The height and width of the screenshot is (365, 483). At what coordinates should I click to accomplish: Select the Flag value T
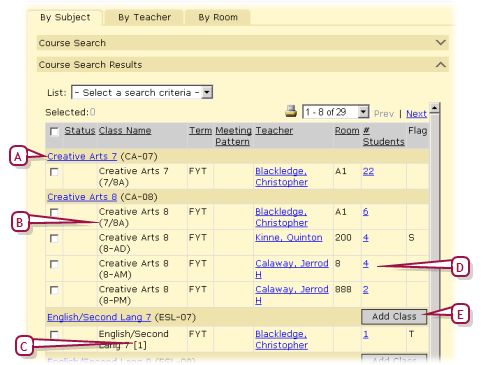411,334
